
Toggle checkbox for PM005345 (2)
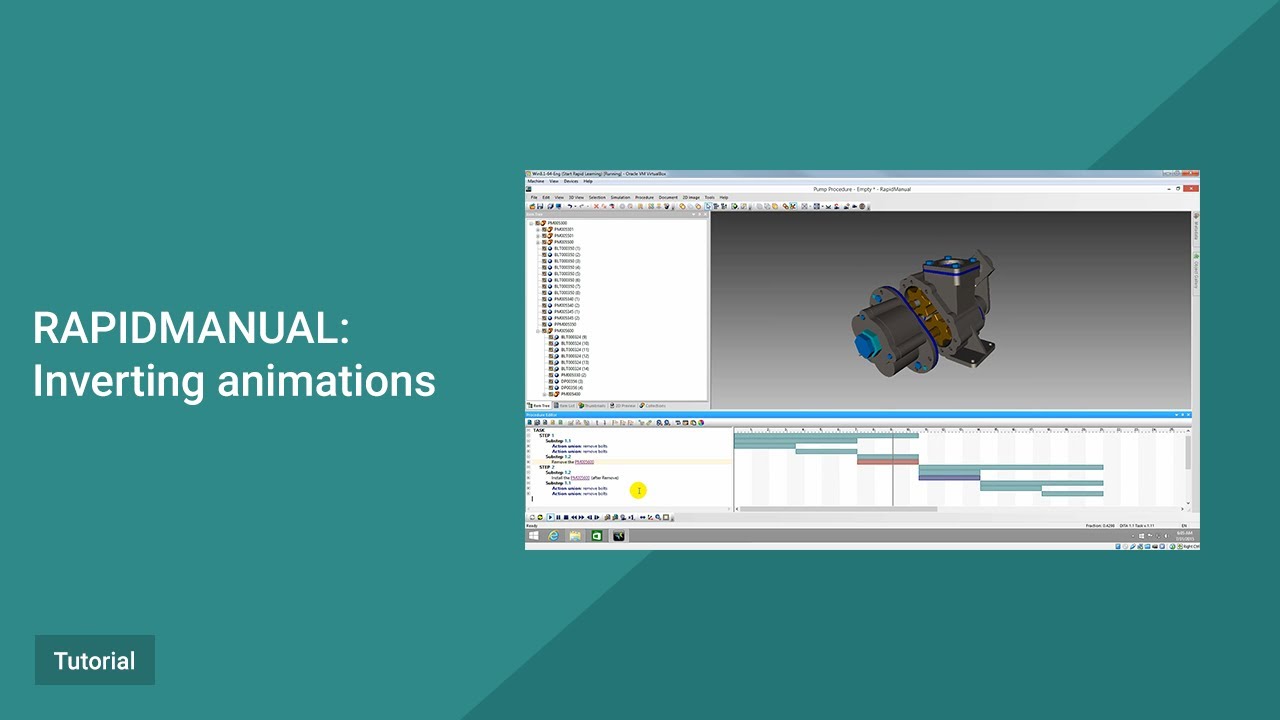(544, 318)
